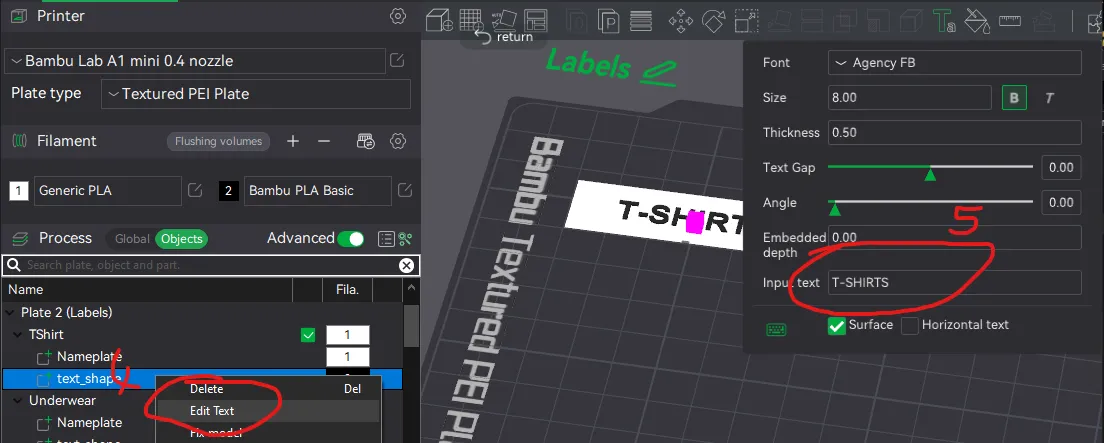
Task: Select the Color painting bucket icon
Action: pyautogui.click(x=977, y=20)
